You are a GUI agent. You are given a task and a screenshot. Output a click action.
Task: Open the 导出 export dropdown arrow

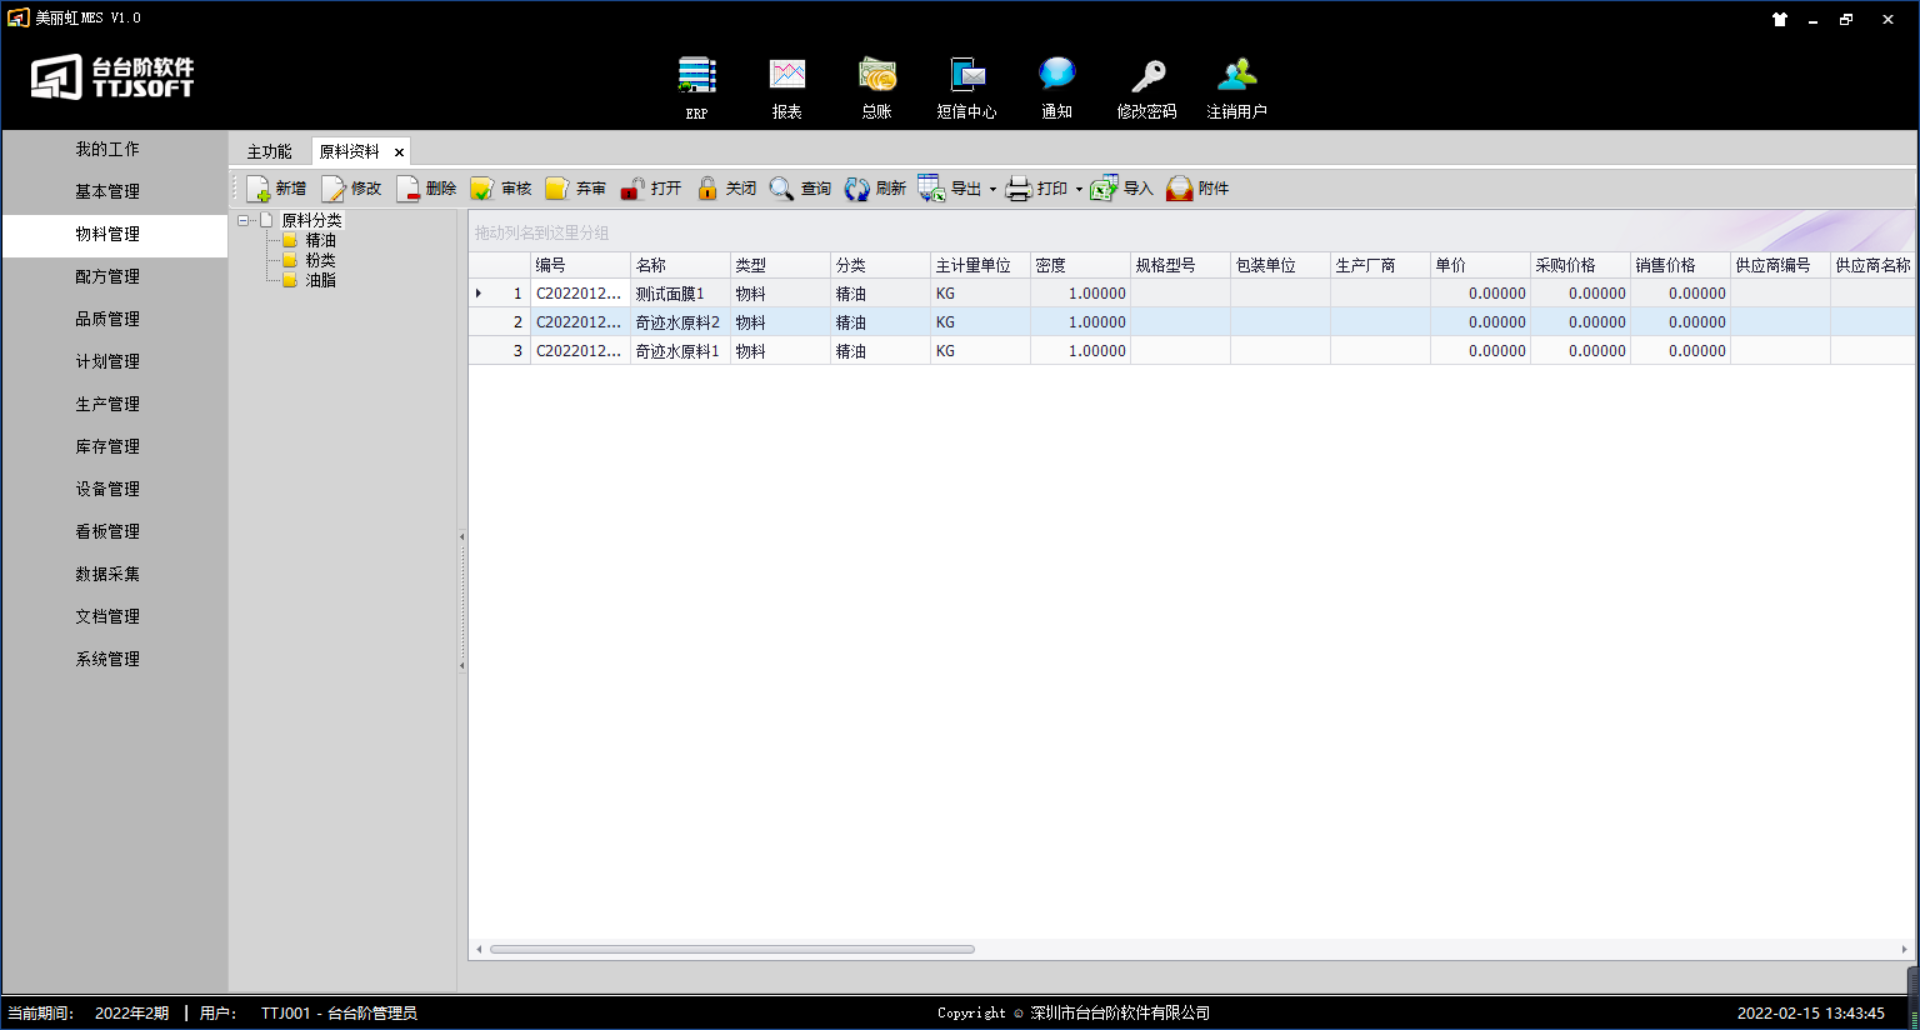[993, 189]
